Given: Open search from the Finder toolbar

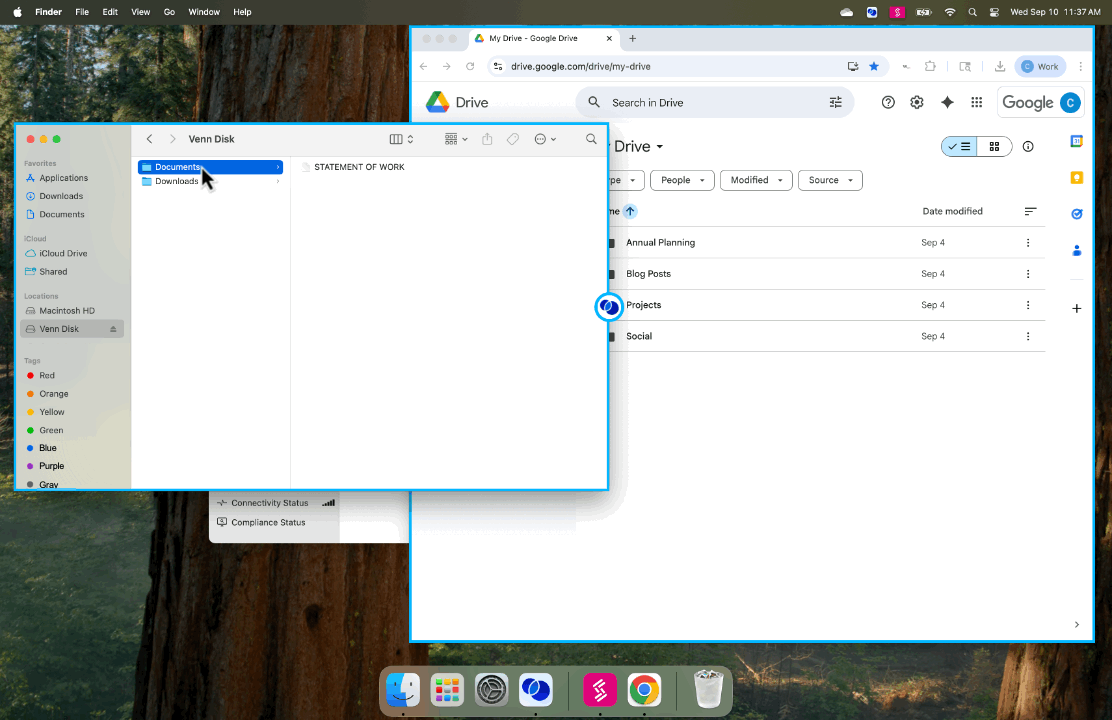Looking at the screenshot, I should click(591, 139).
